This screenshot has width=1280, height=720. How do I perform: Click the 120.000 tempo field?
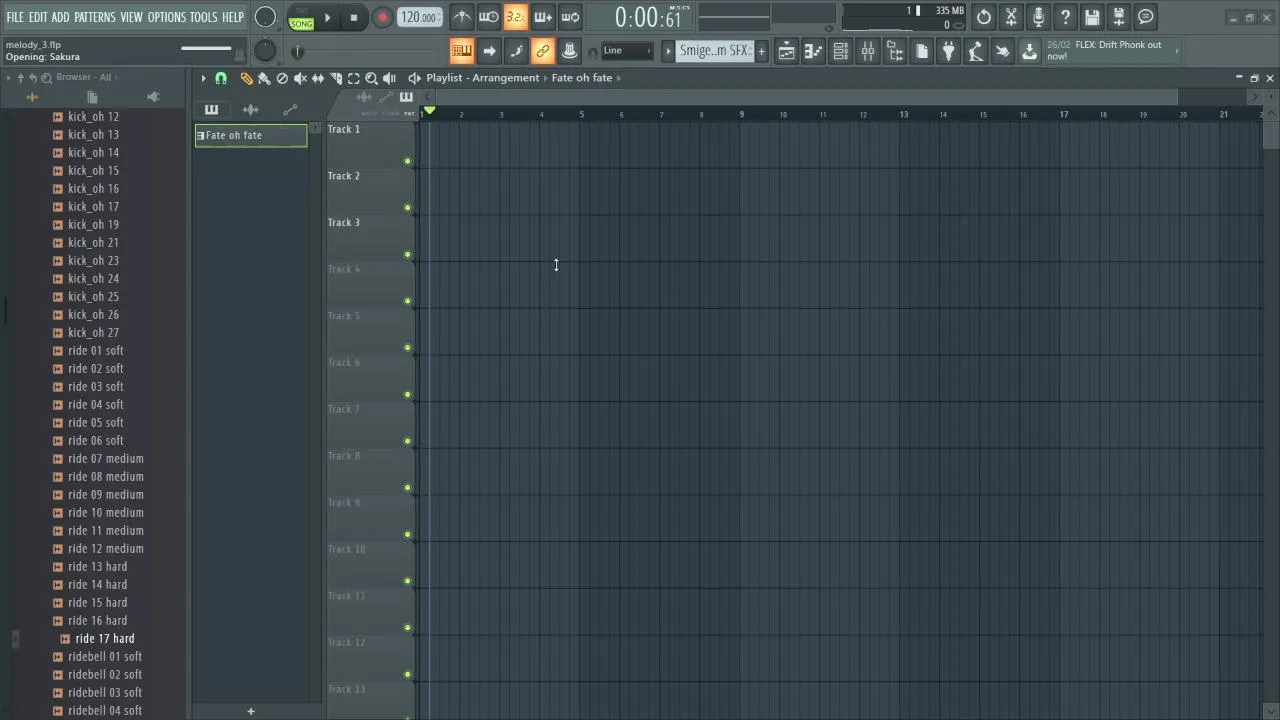click(x=419, y=17)
